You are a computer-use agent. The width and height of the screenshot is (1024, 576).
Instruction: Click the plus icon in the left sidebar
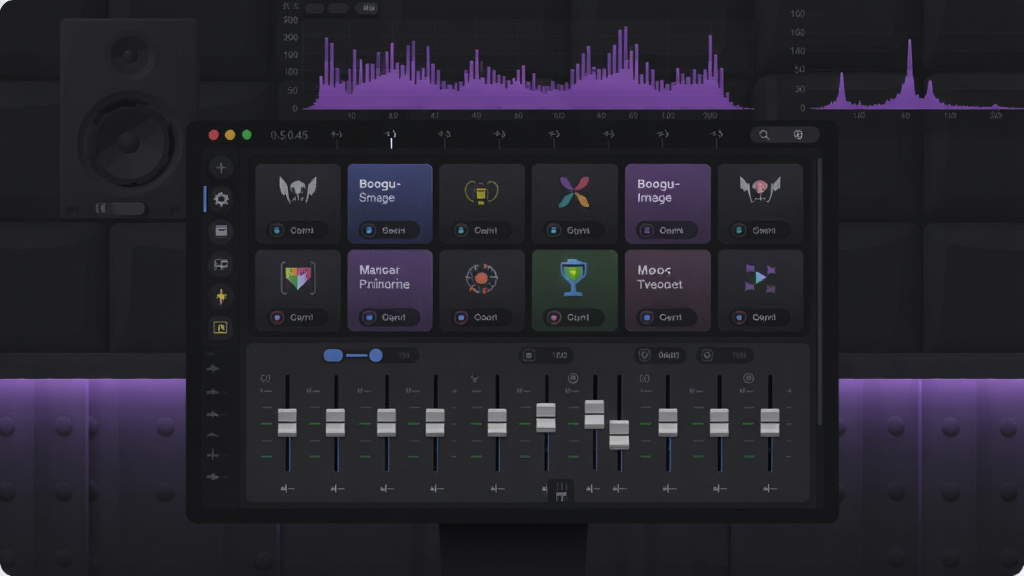coord(221,168)
